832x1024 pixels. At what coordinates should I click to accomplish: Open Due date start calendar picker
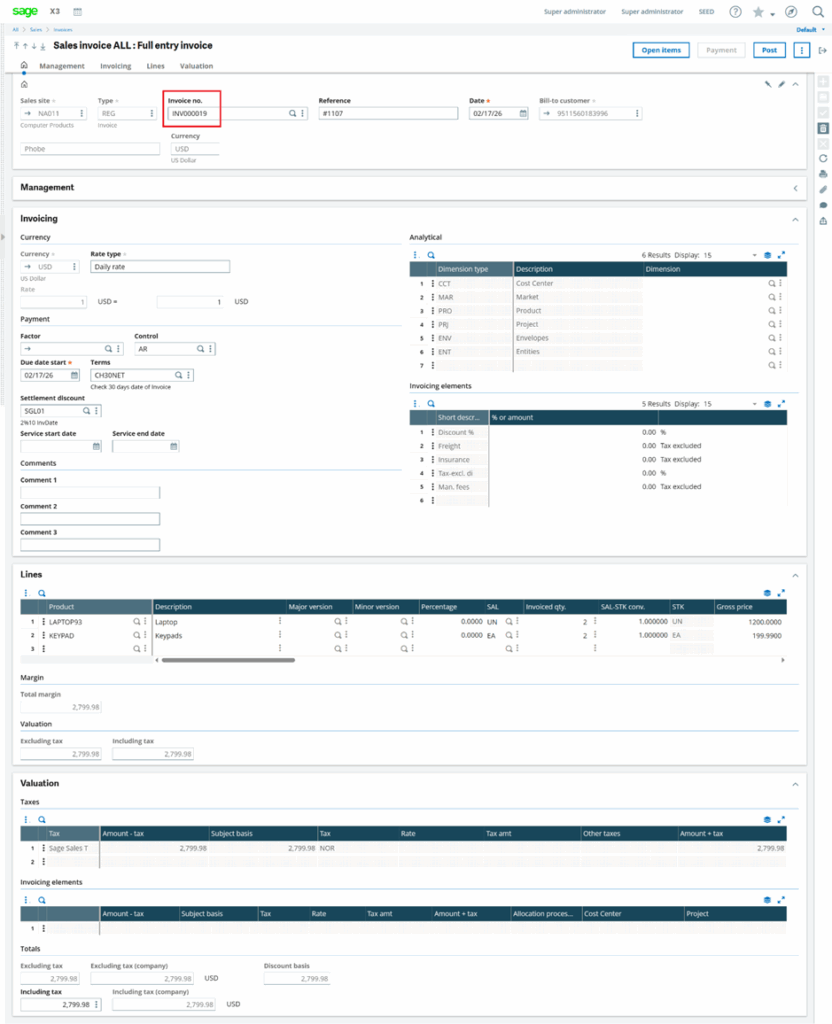click(74, 375)
